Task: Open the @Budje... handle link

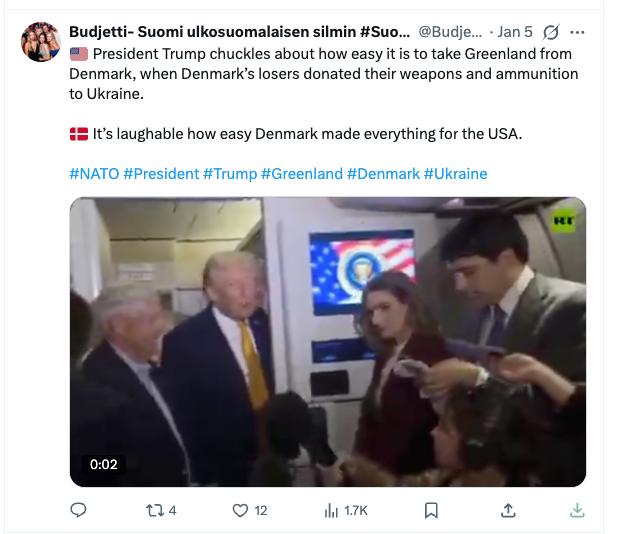Action: coord(450,31)
